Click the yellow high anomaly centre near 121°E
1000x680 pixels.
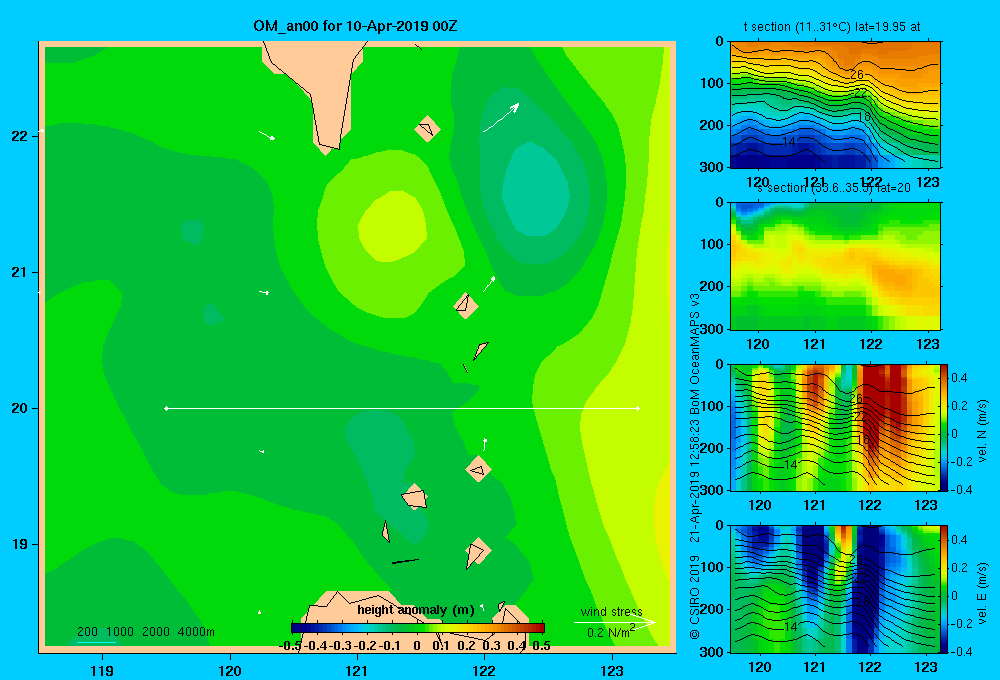(392, 226)
